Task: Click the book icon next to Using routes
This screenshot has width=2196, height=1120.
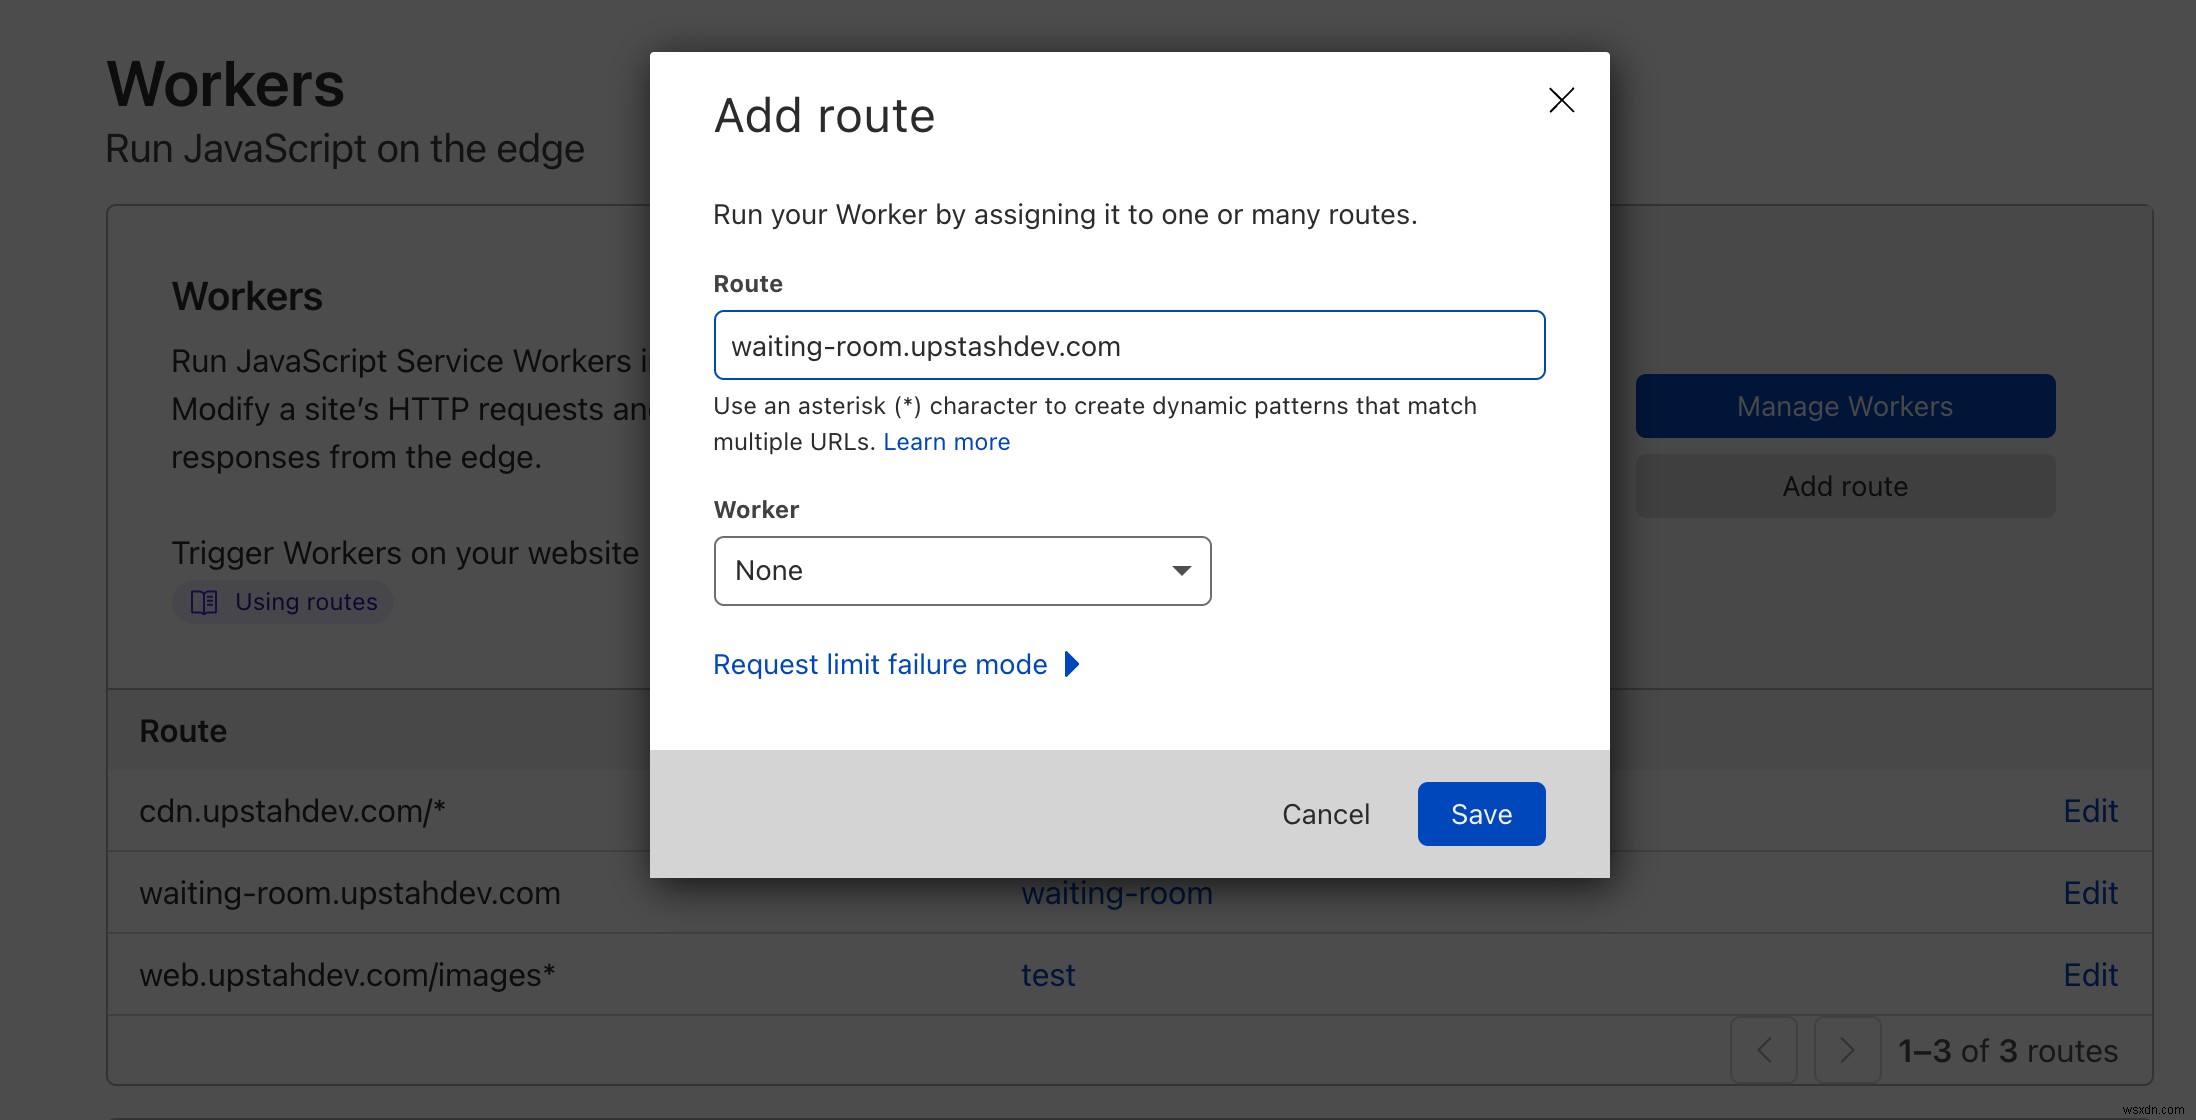Action: coord(203,601)
